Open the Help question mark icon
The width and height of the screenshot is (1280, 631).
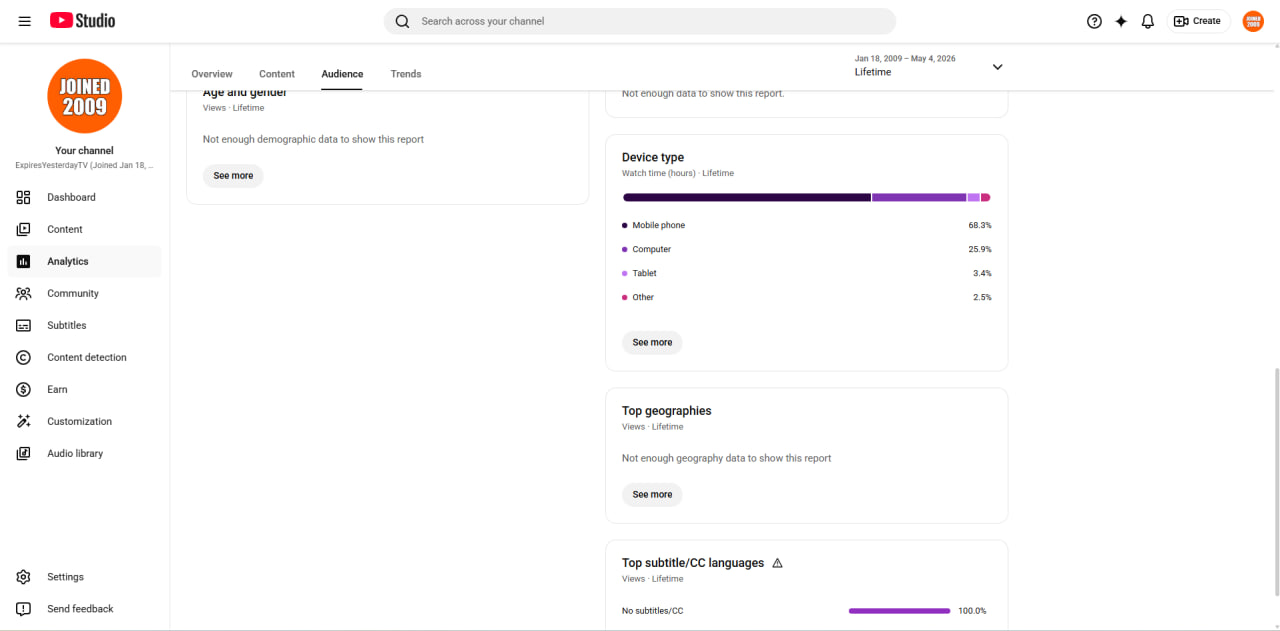tap(1094, 21)
